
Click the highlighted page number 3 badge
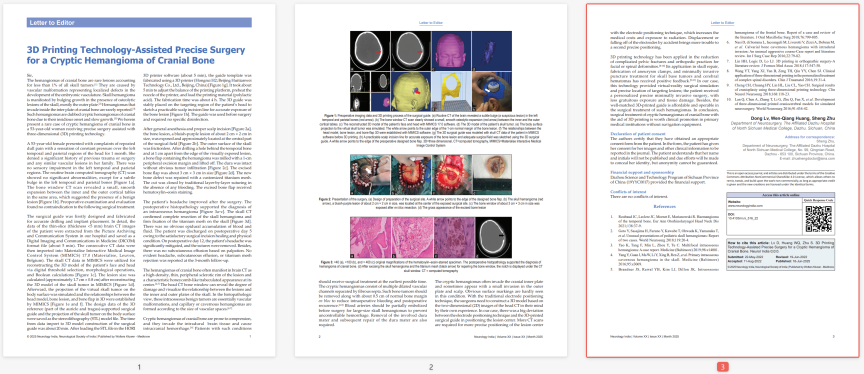723,367
